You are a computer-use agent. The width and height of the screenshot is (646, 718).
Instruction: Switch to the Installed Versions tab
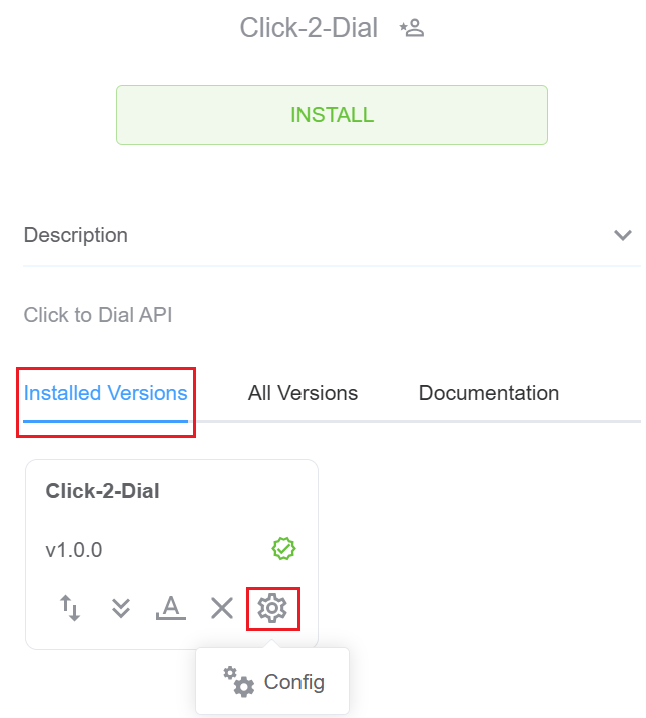pos(106,393)
